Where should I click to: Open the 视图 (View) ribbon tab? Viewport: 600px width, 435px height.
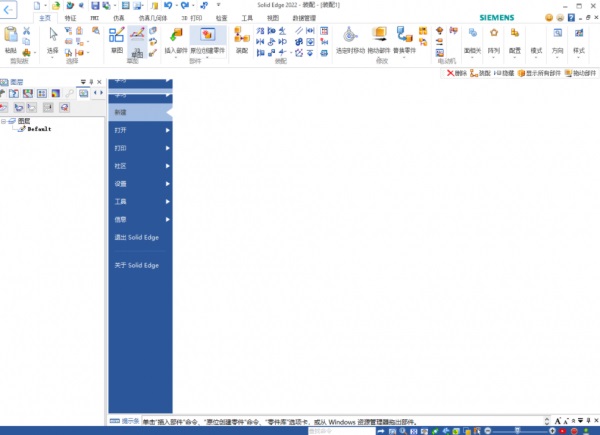(273, 18)
